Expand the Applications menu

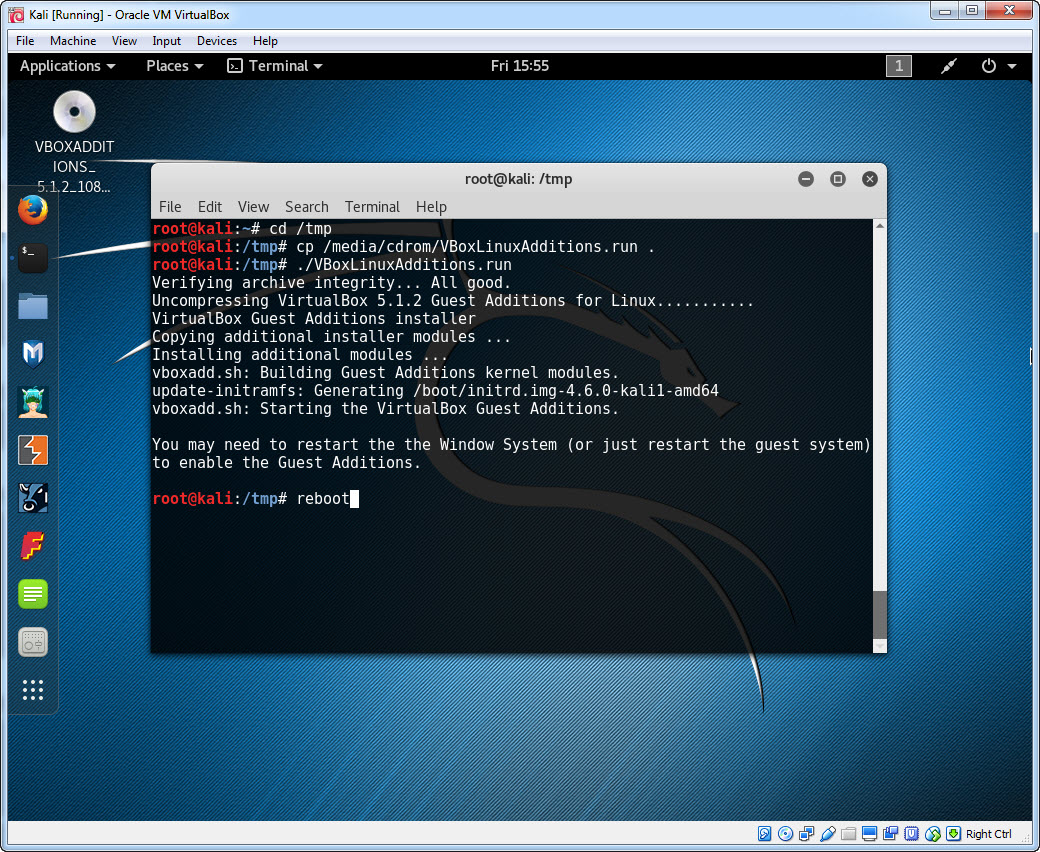pos(67,66)
